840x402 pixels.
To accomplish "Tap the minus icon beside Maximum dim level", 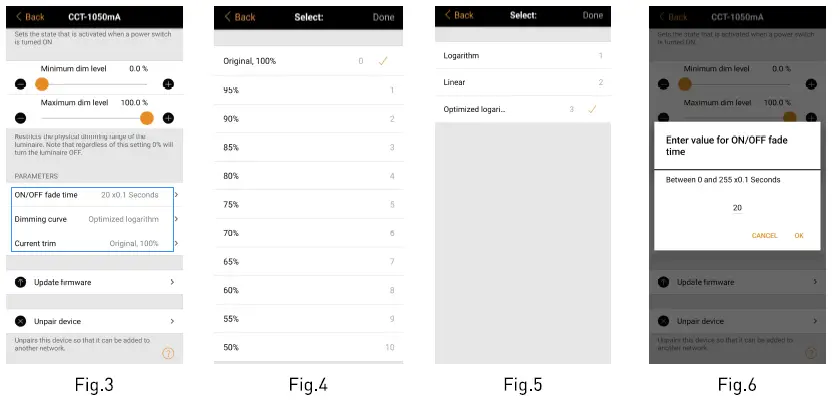I will (x=20, y=118).
